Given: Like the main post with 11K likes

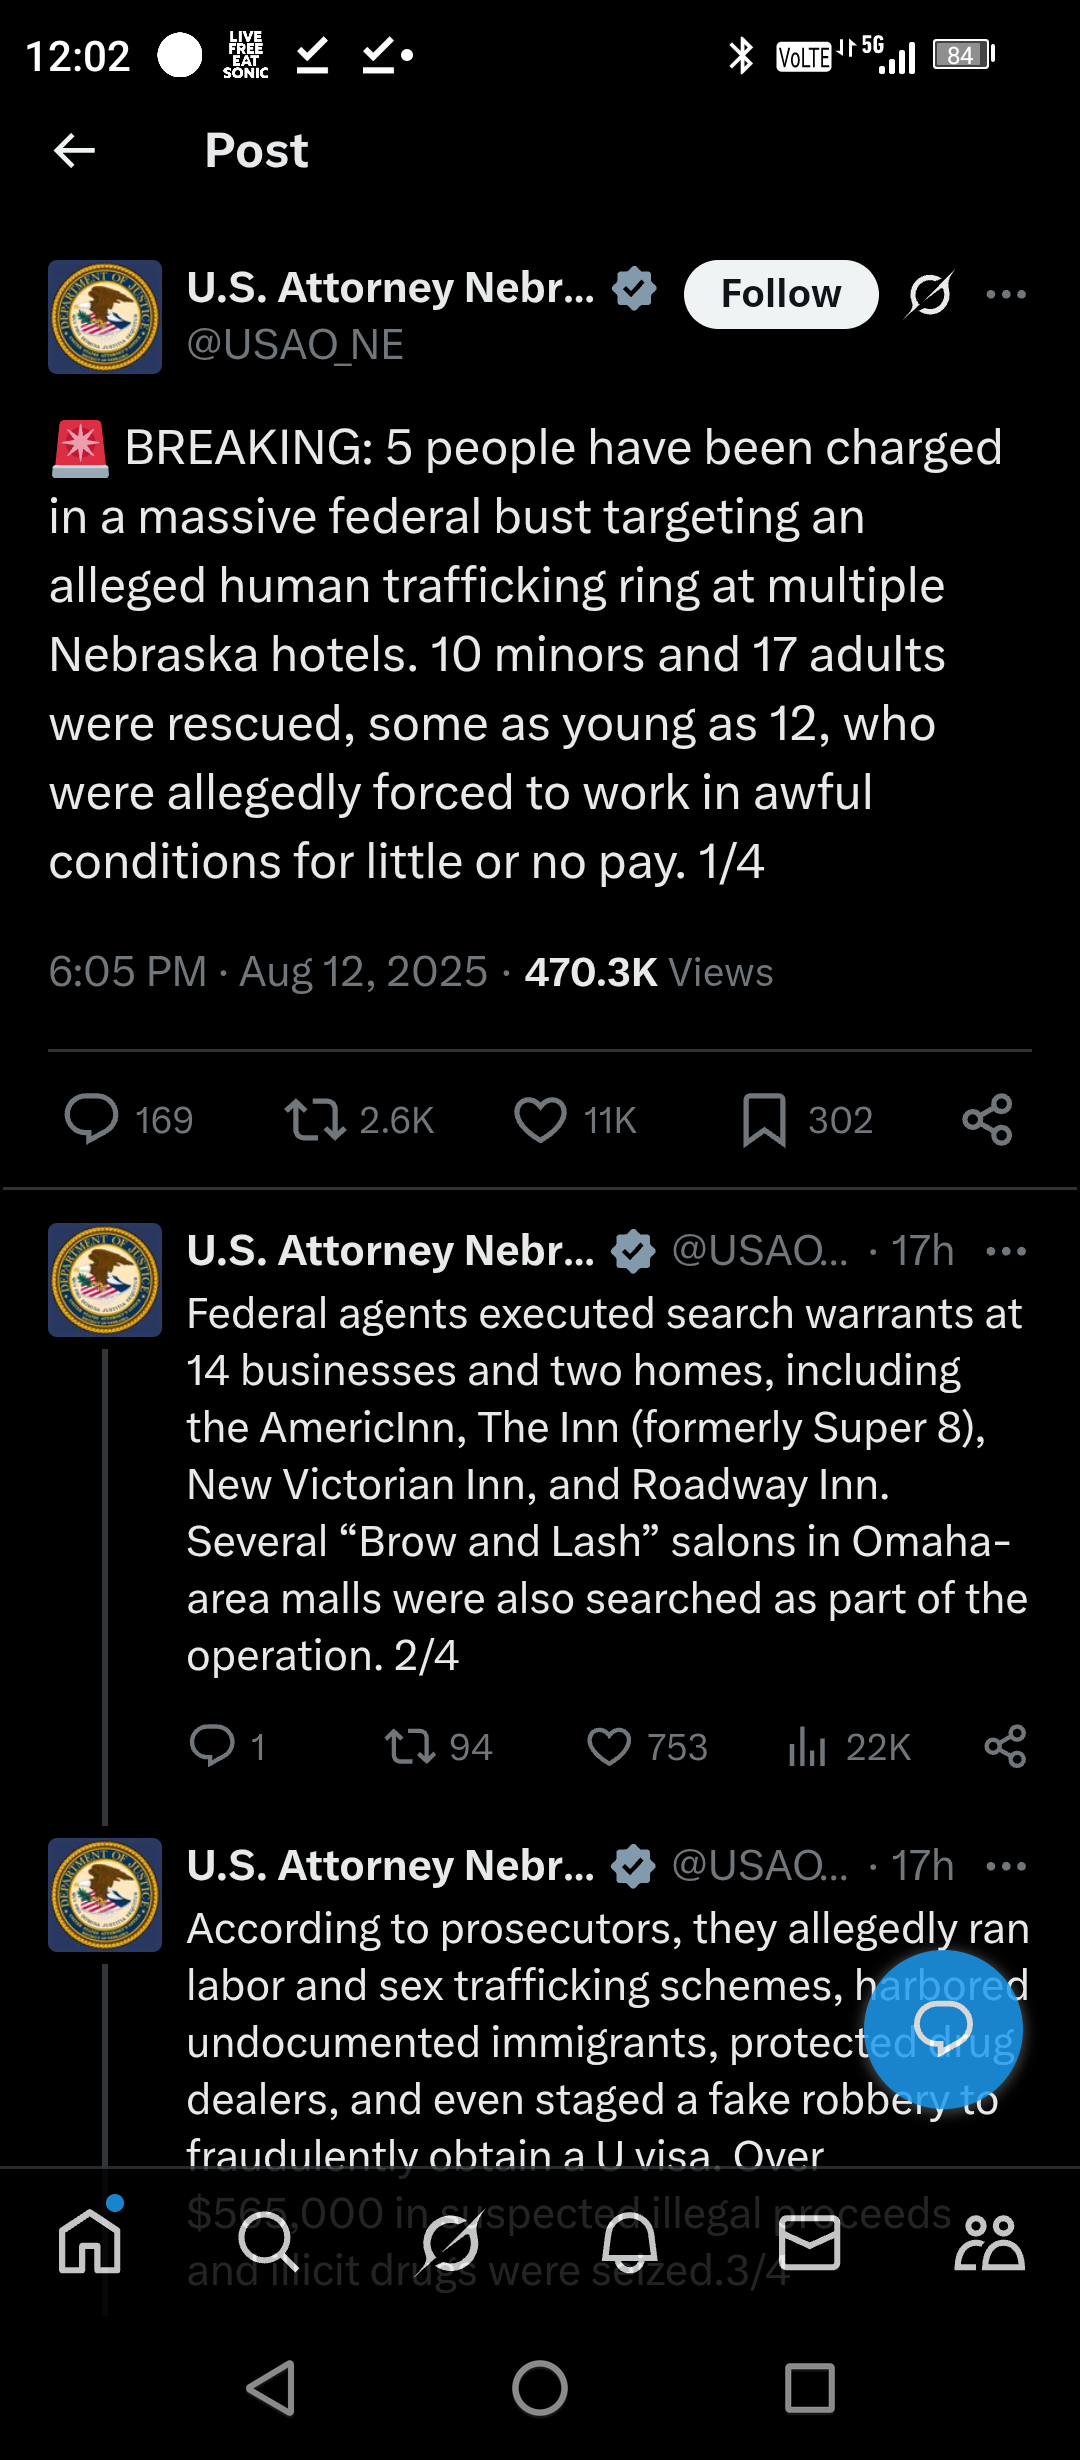Looking at the screenshot, I should pos(540,1119).
